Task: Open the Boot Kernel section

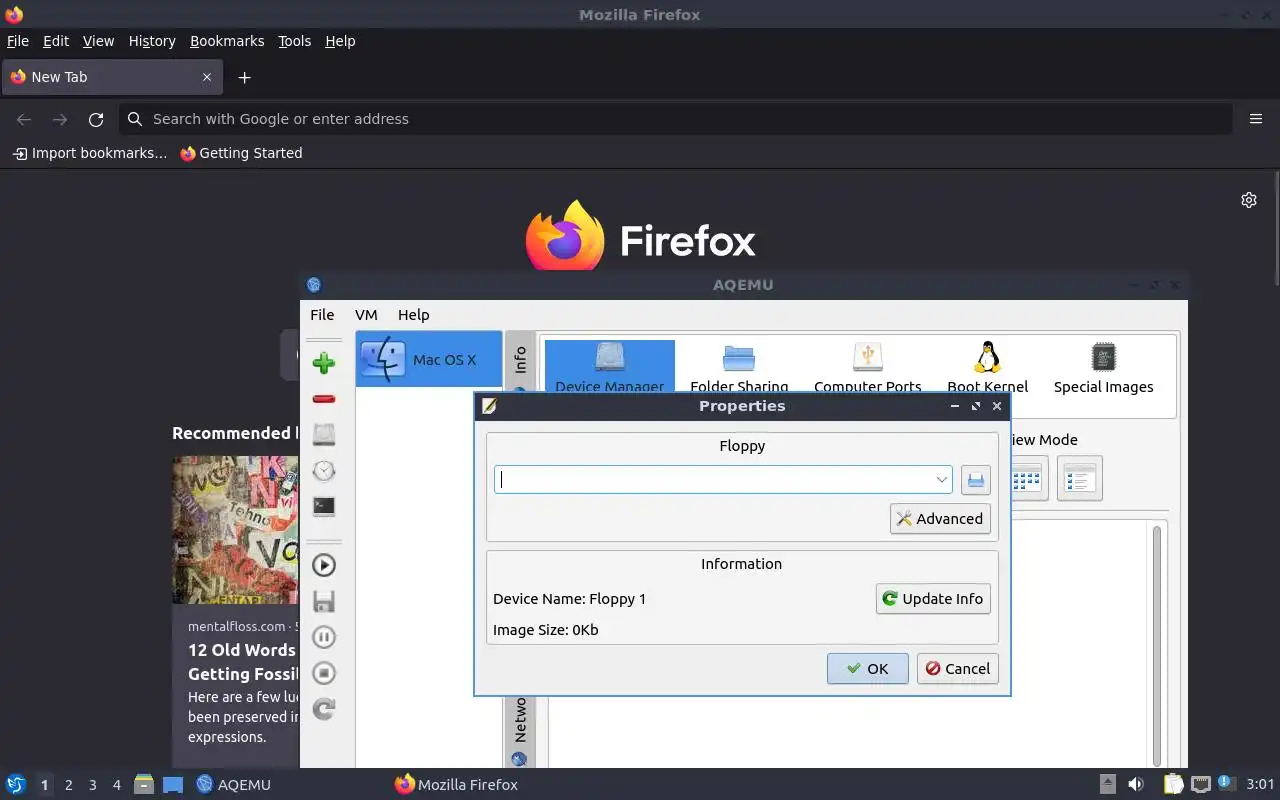Action: pyautogui.click(x=987, y=367)
